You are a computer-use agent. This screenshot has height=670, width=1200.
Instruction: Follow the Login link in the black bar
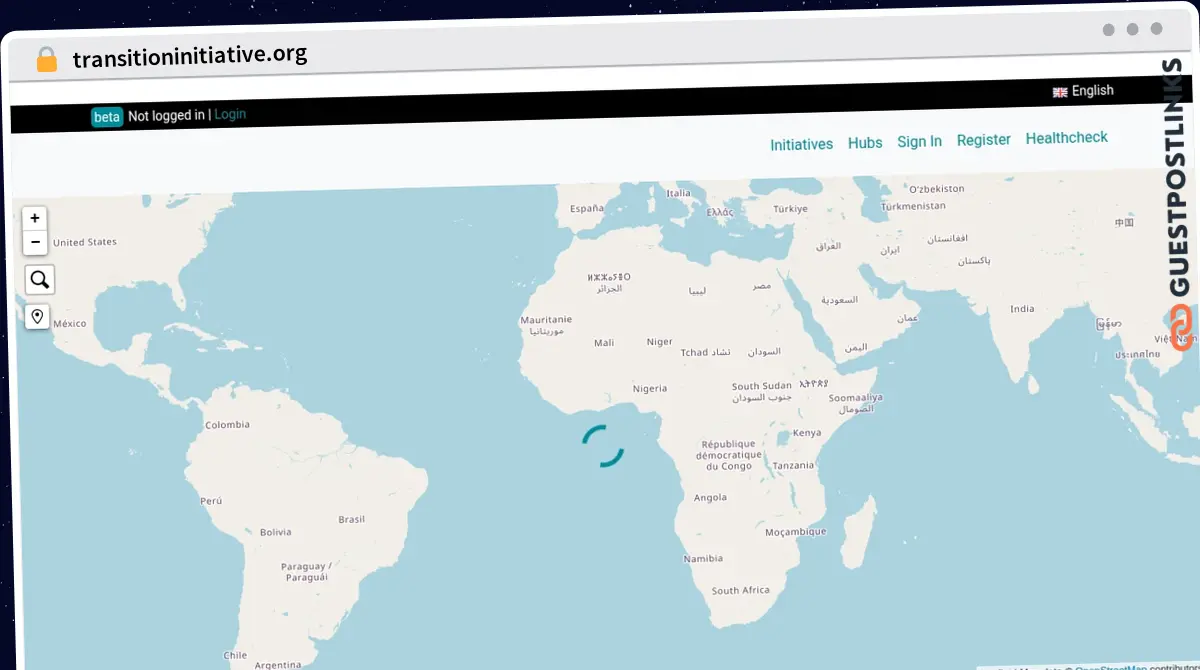point(230,114)
